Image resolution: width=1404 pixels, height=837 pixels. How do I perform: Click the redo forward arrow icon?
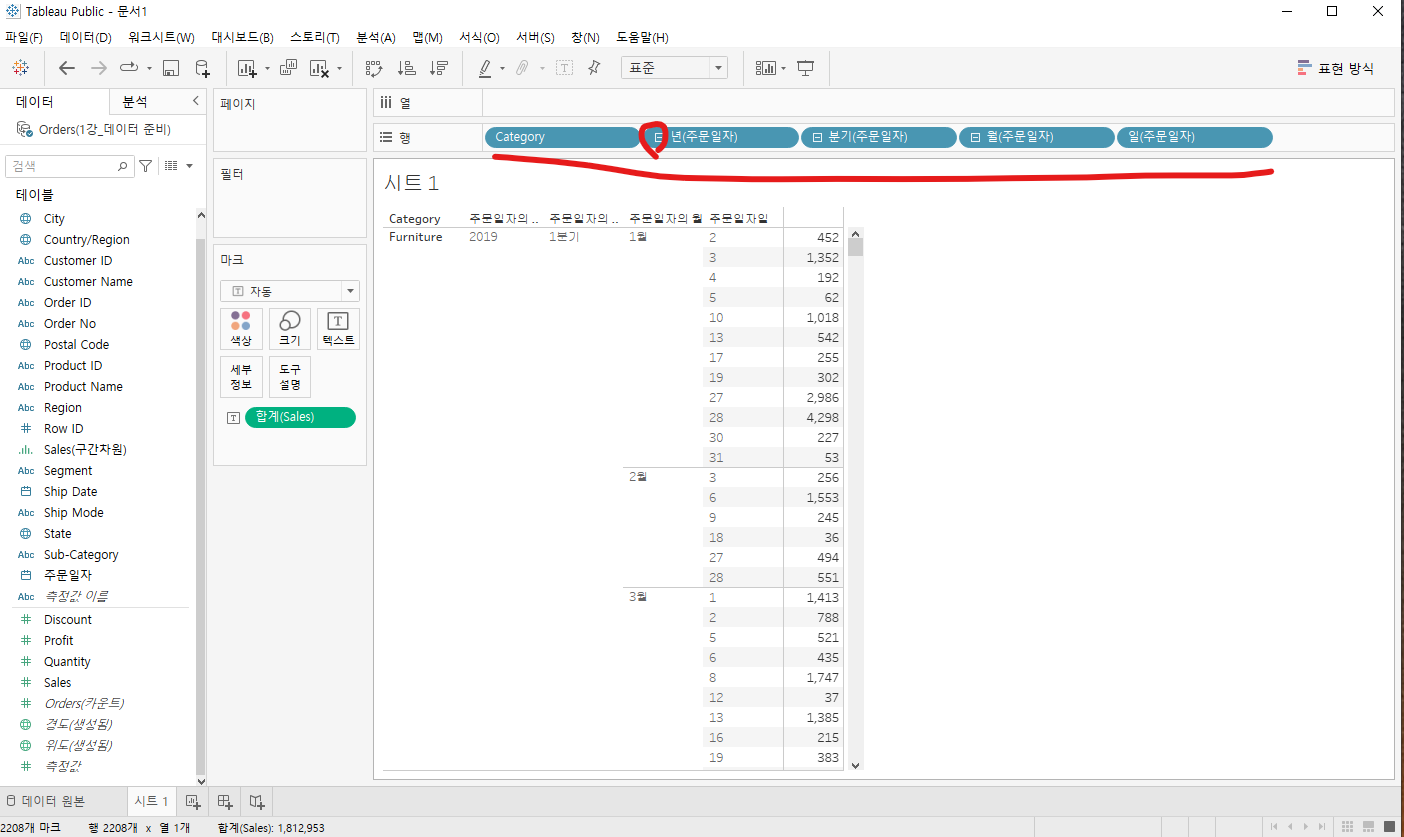point(98,68)
